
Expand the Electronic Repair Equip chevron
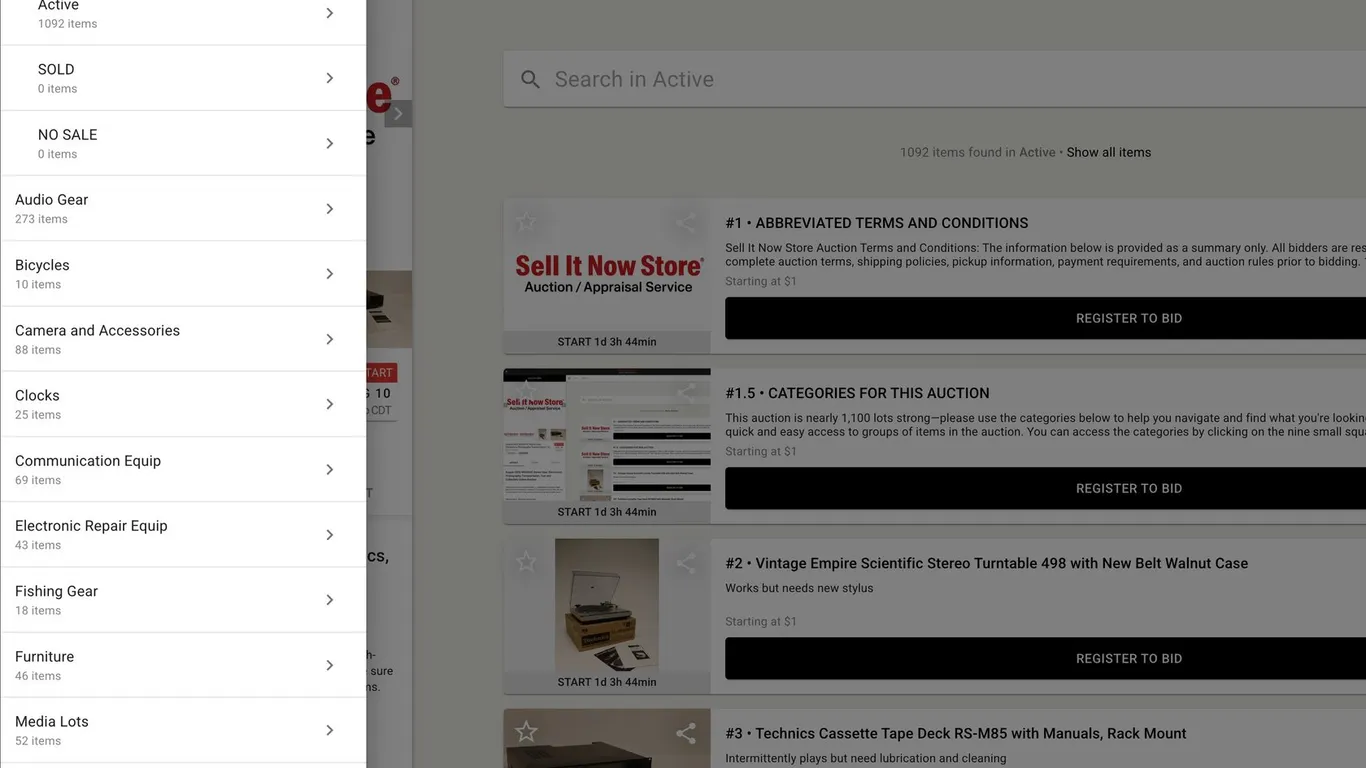point(330,535)
